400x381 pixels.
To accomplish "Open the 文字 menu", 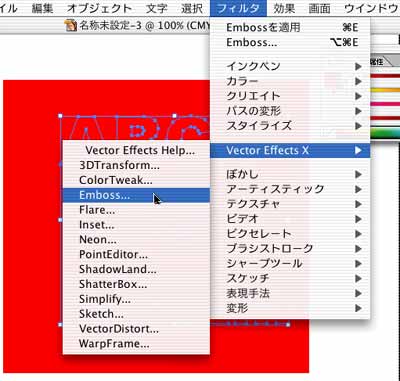I will tap(157, 8).
